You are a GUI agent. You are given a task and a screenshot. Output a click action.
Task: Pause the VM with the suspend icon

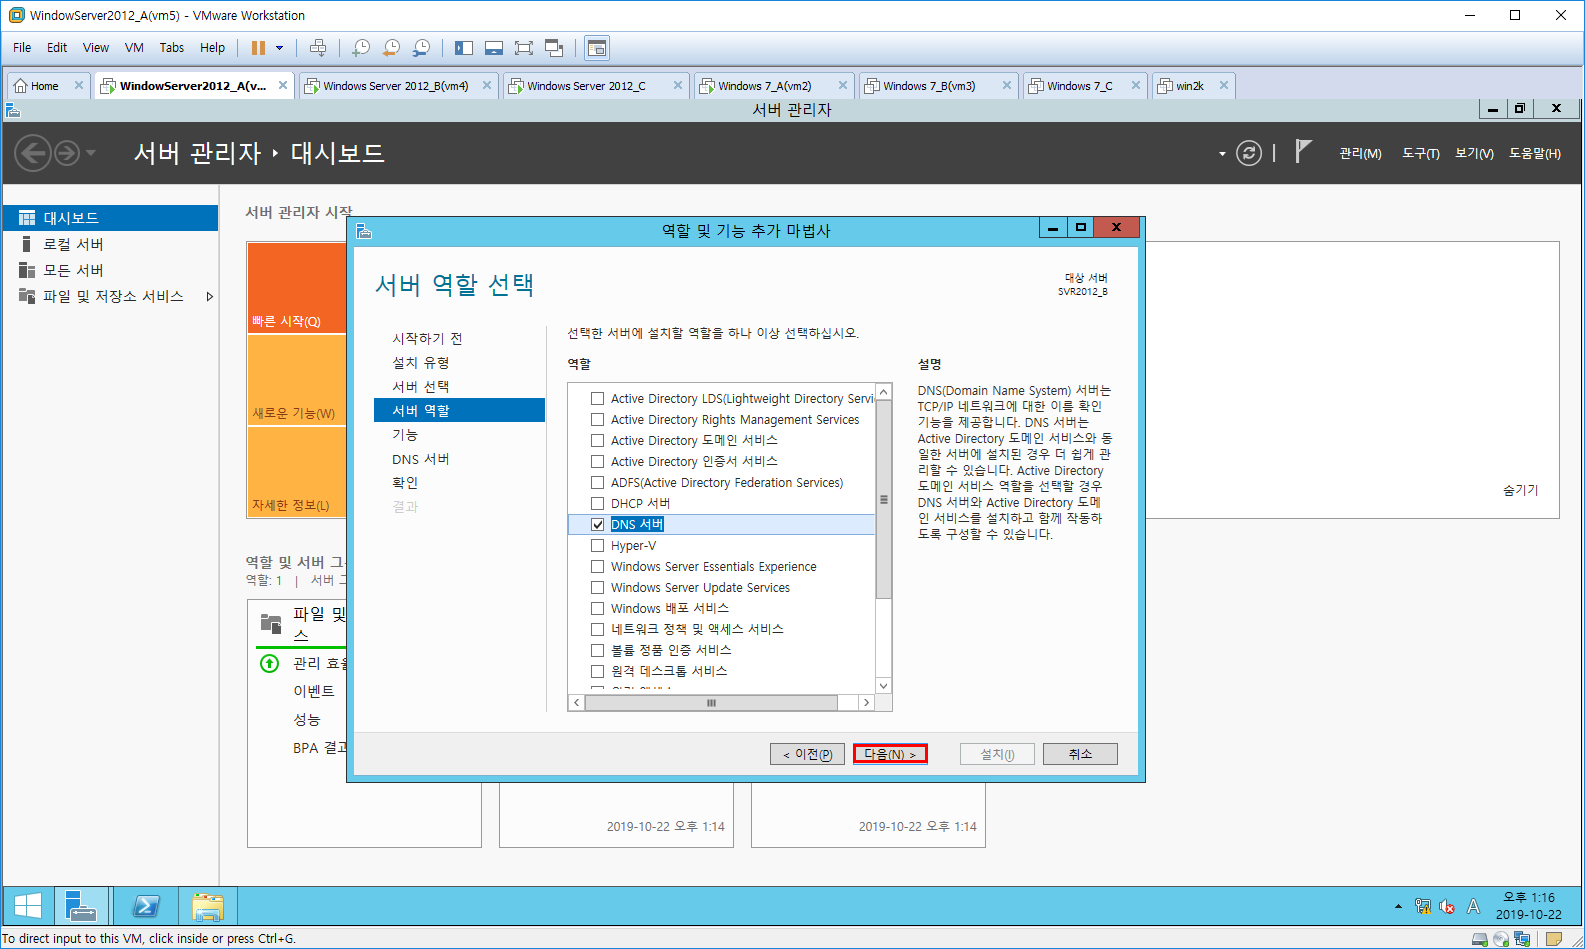pos(258,48)
